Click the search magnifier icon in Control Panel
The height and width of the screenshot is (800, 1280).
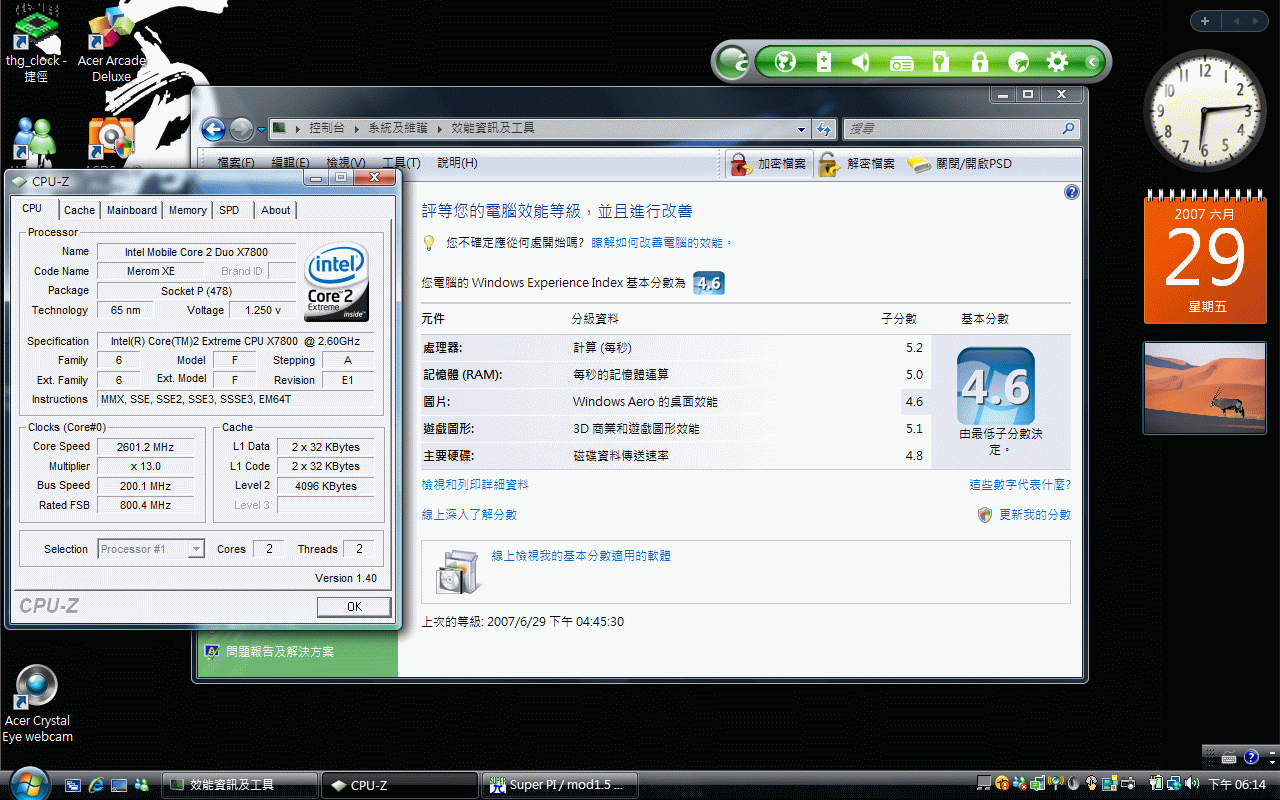coord(1069,129)
